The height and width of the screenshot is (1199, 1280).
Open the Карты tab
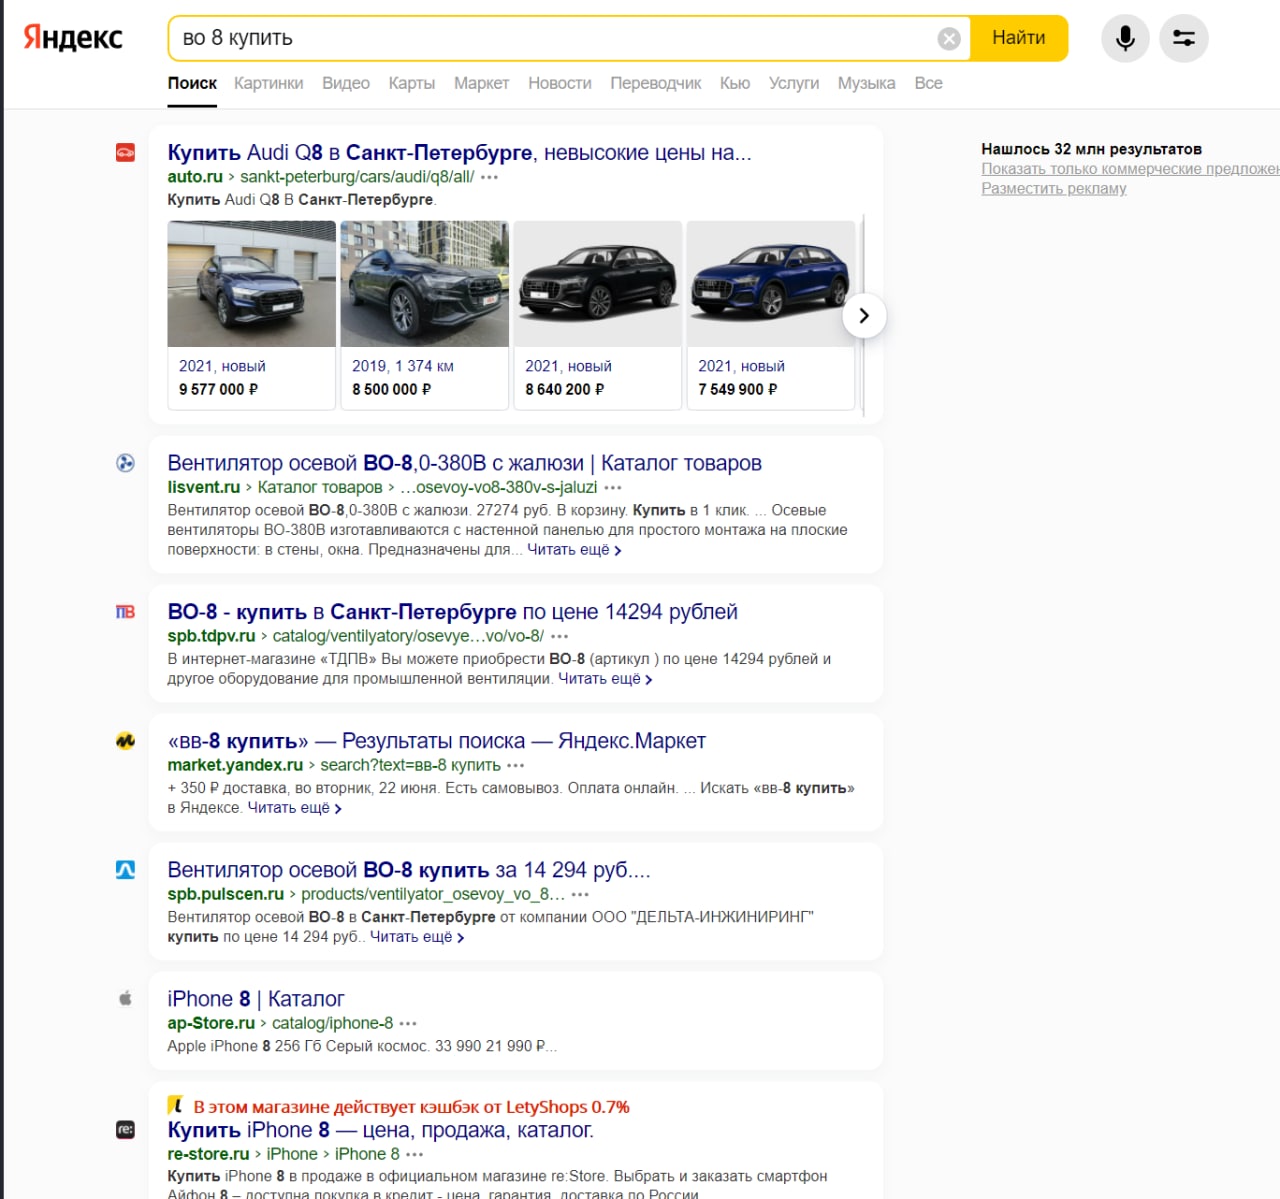[x=412, y=83]
